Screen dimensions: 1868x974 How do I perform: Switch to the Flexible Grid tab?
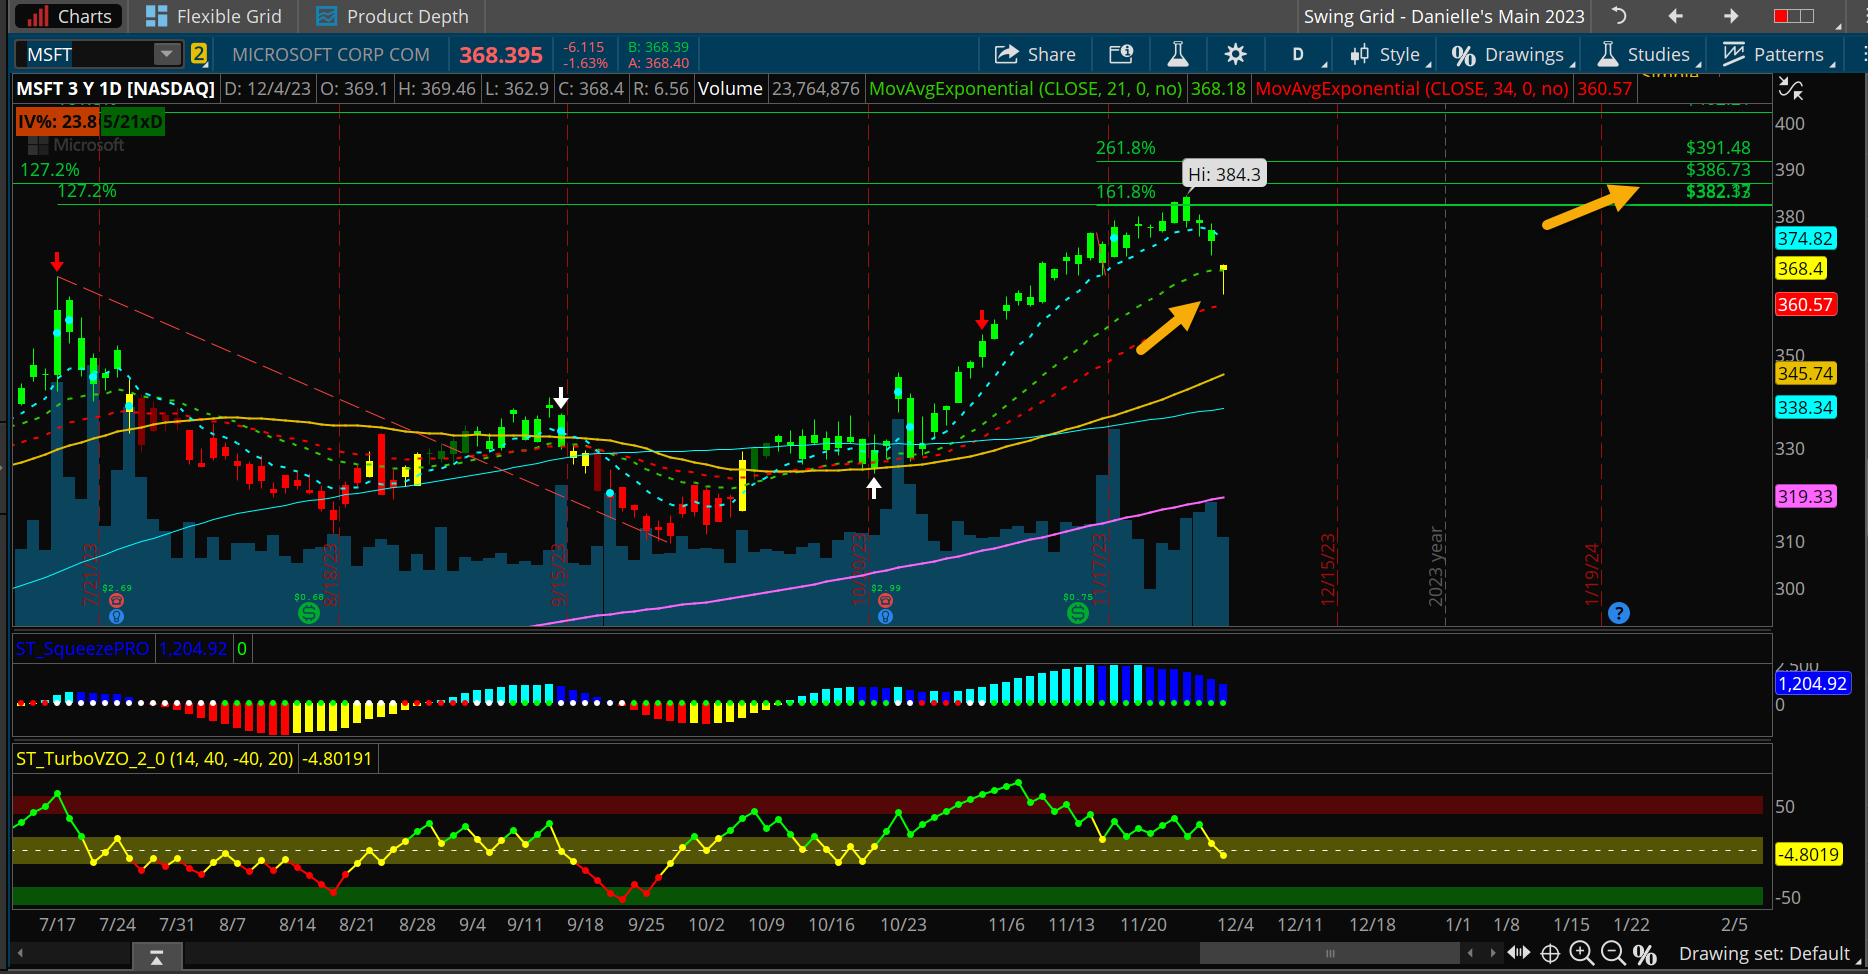pos(214,16)
